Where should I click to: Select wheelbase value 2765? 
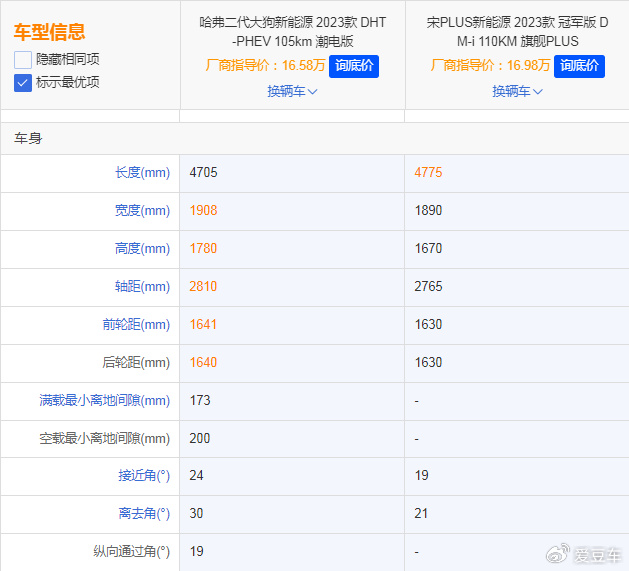point(428,287)
